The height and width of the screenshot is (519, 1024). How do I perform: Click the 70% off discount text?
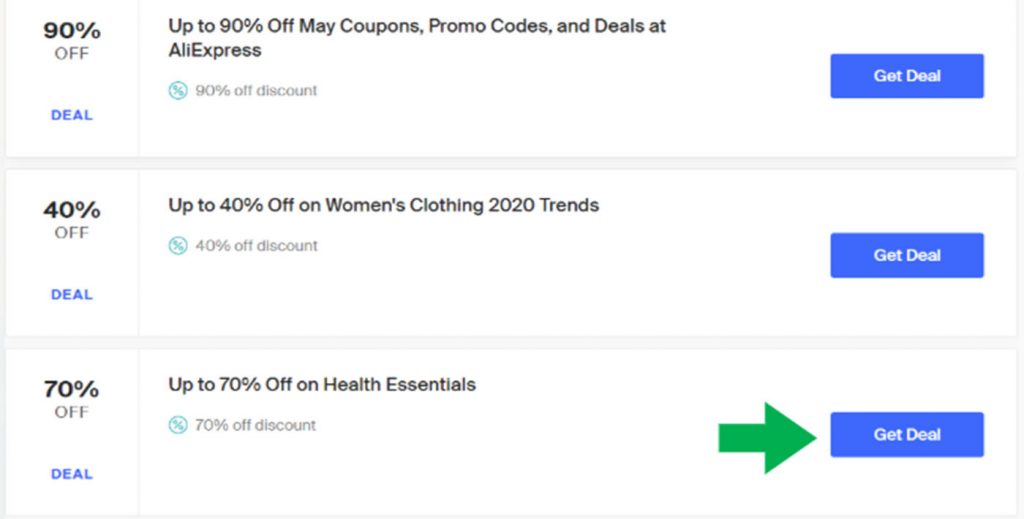[255, 425]
